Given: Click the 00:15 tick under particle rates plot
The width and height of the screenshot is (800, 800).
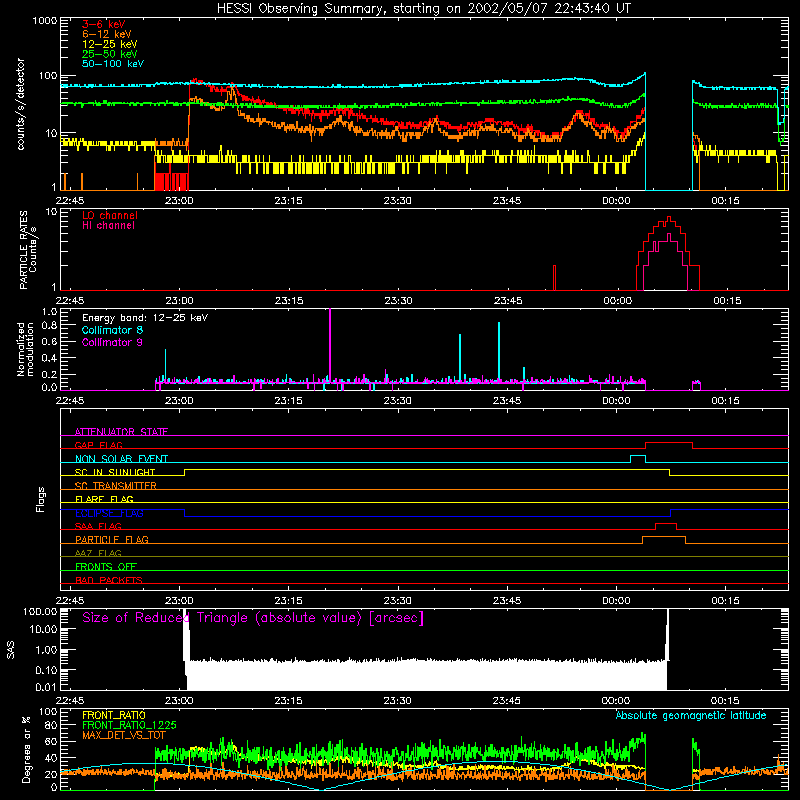Looking at the screenshot, I should coord(727,301).
